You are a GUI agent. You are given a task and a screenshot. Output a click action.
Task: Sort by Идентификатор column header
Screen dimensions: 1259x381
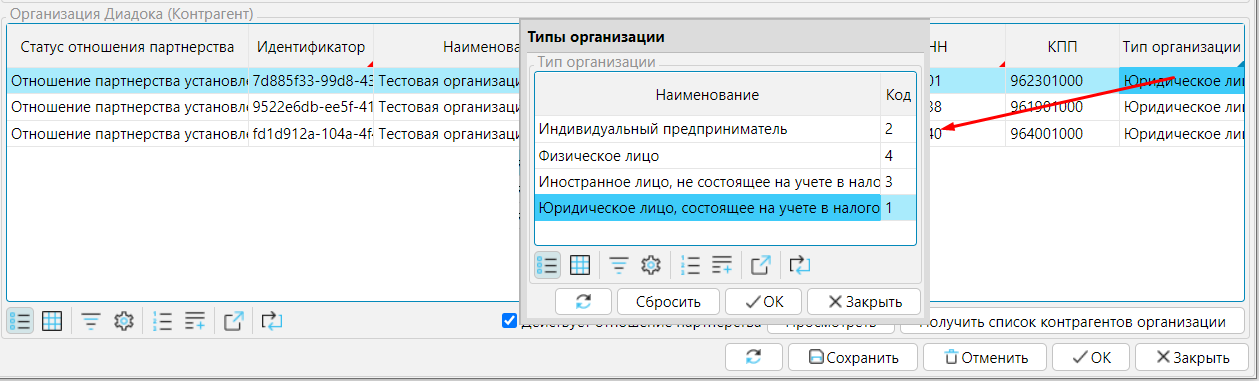pyautogui.click(x=311, y=47)
